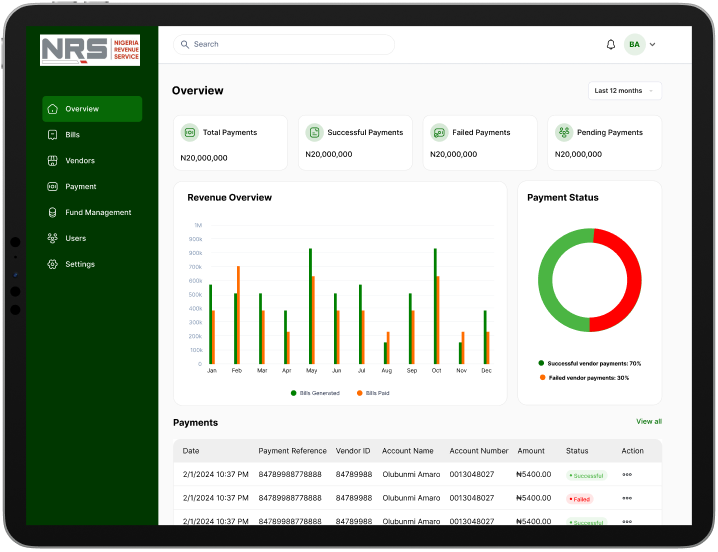Click the notification bell icon
This screenshot has height=552, width=718.
[611, 44]
